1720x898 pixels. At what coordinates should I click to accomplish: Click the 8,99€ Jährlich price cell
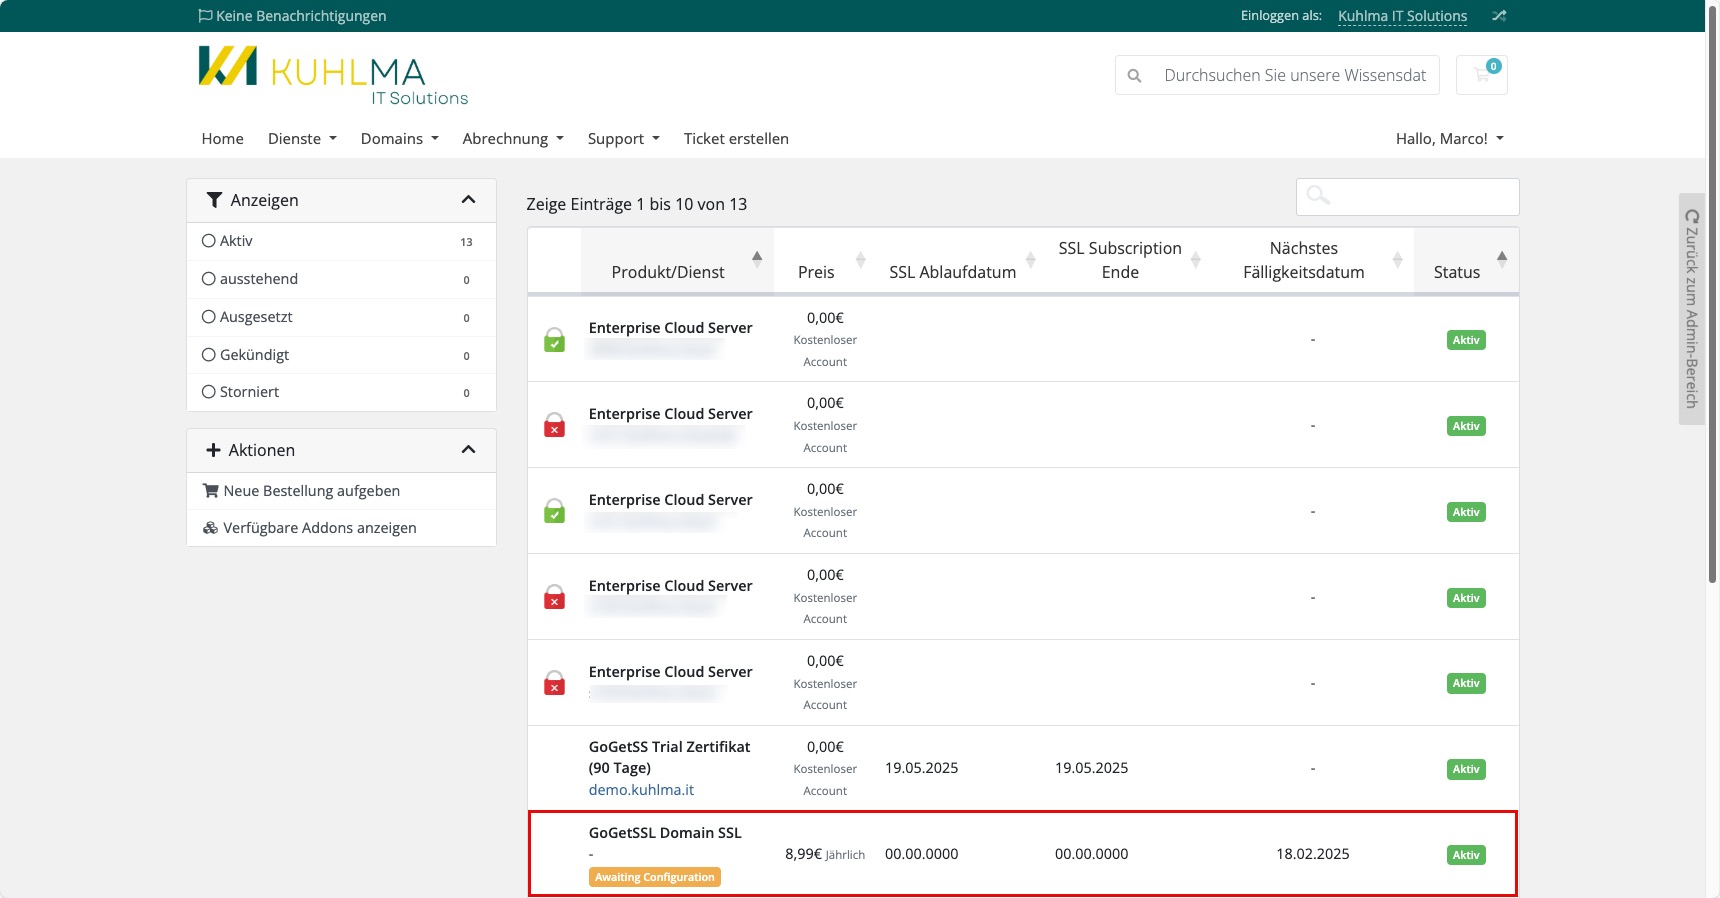coord(825,854)
